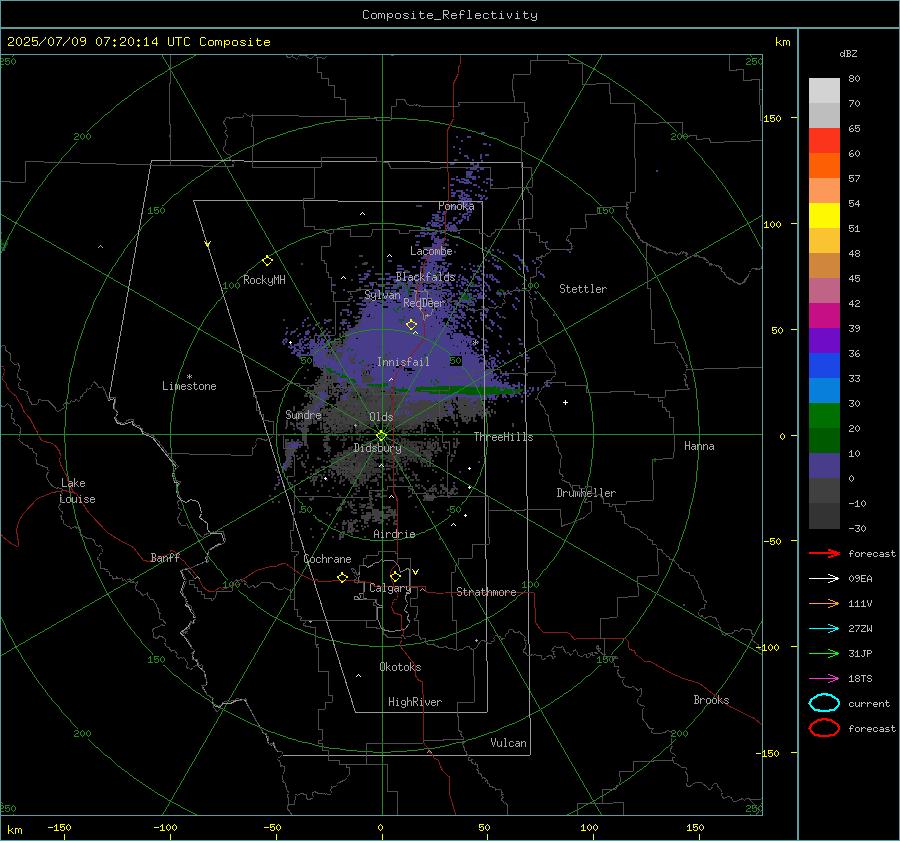Image resolution: width=900 pixels, height=841 pixels.
Task: Click the Calgary city label
Action: [390, 588]
